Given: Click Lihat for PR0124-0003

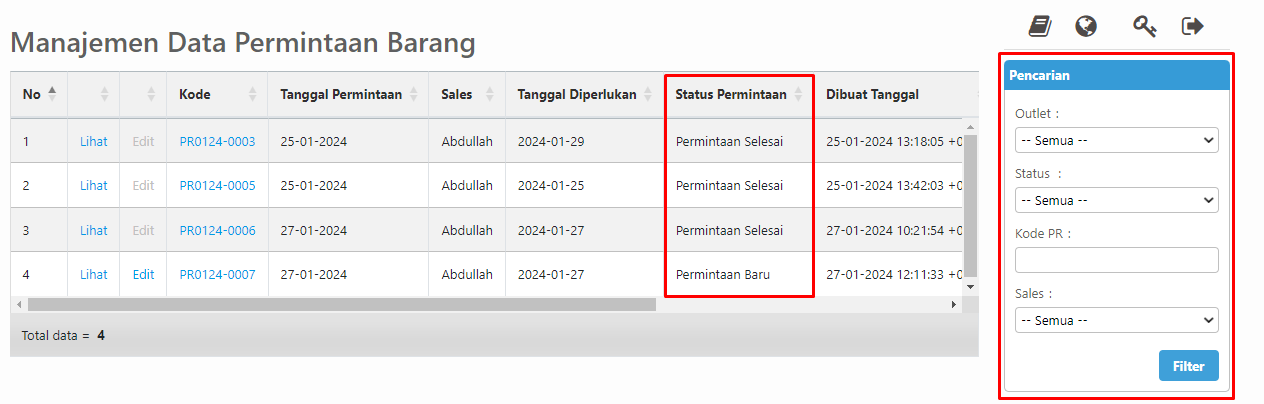Looking at the screenshot, I should point(94,142).
